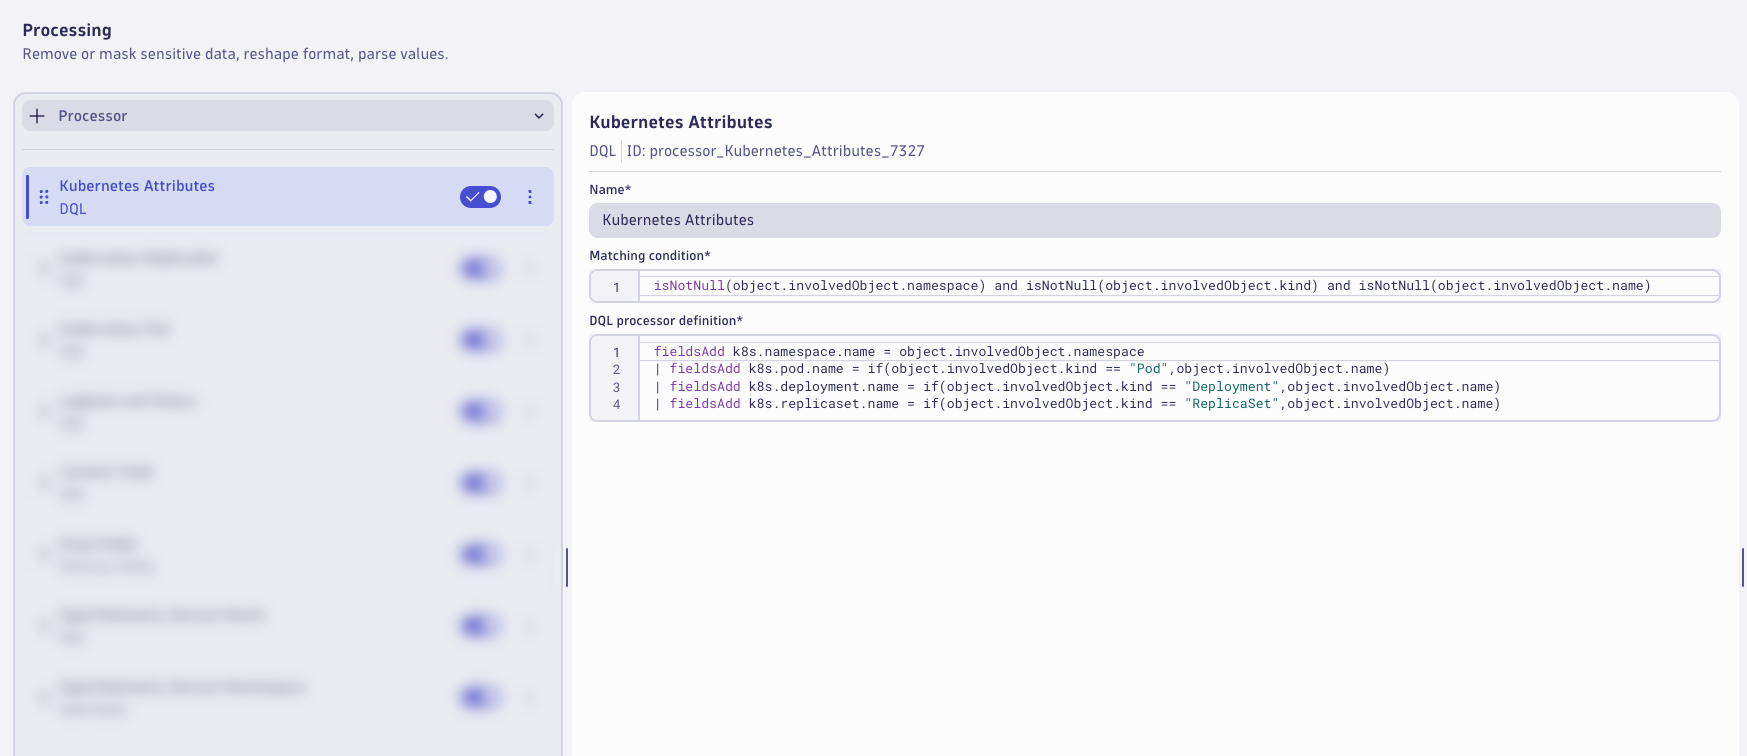Click the k8s.replicaset.name fieldsAdd line
This screenshot has height=756, width=1747.
pyautogui.click(x=1077, y=404)
